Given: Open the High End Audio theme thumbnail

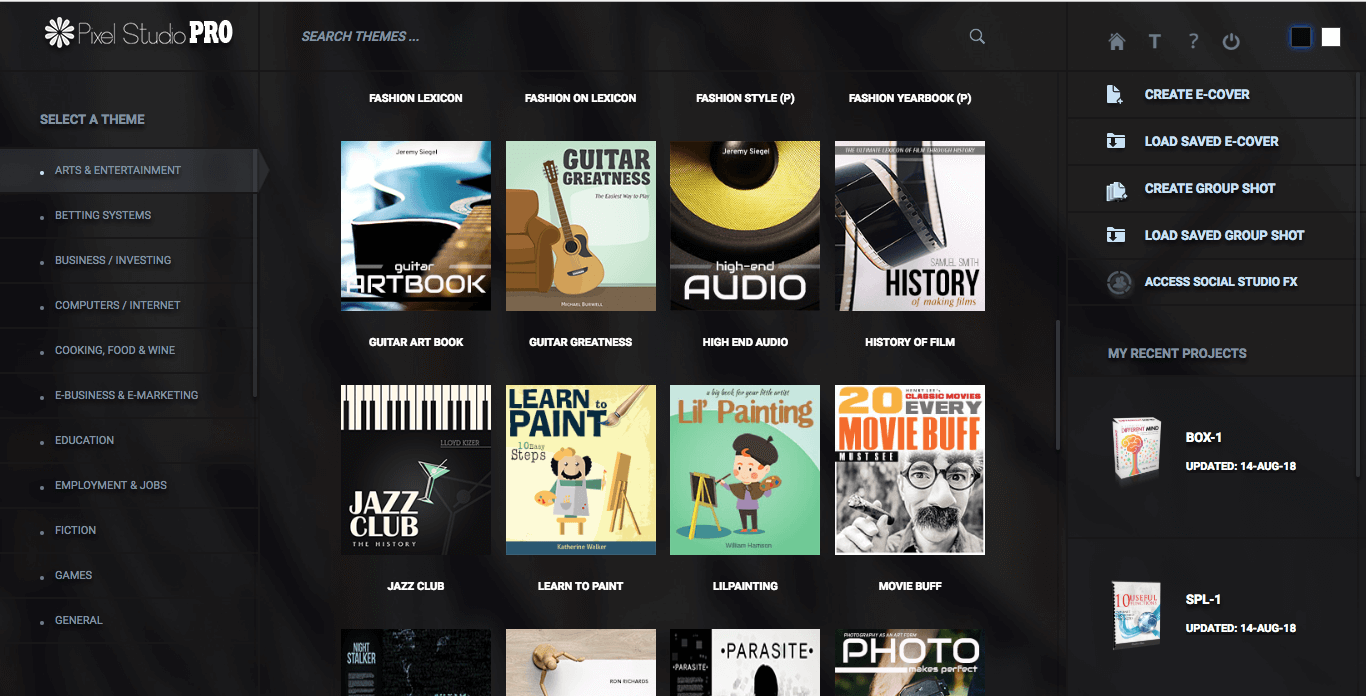Looking at the screenshot, I should [745, 226].
